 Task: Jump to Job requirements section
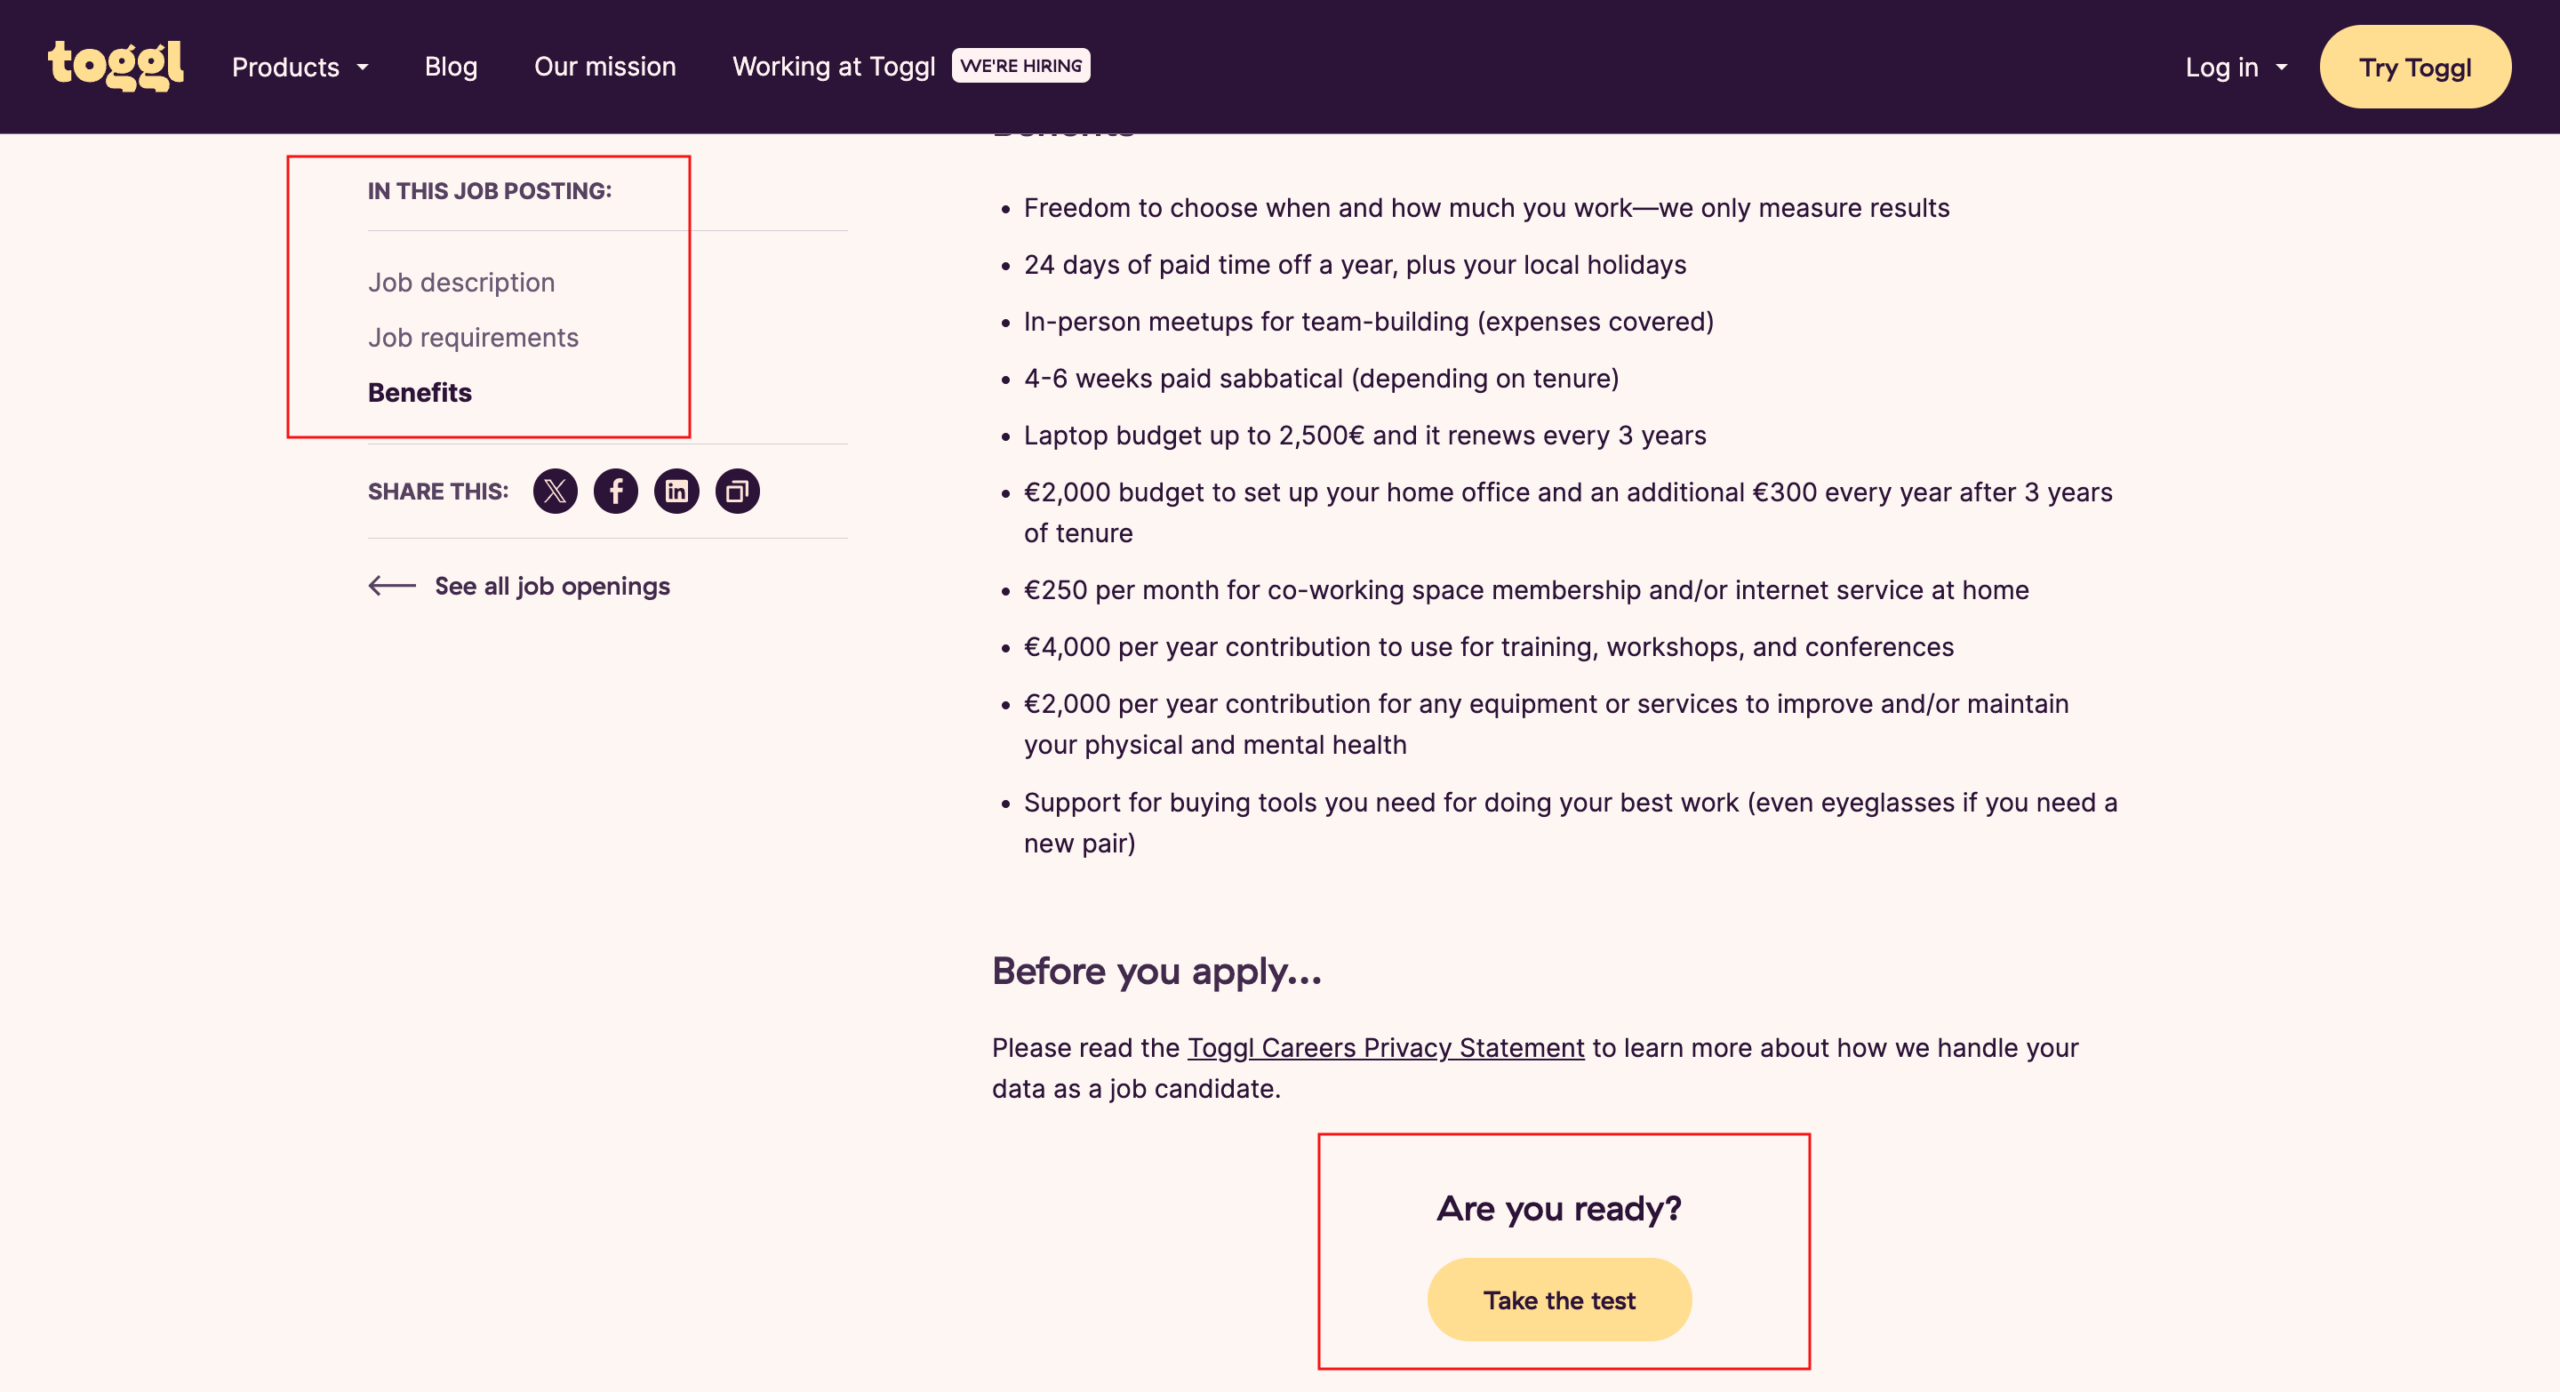(x=473, y=337)
